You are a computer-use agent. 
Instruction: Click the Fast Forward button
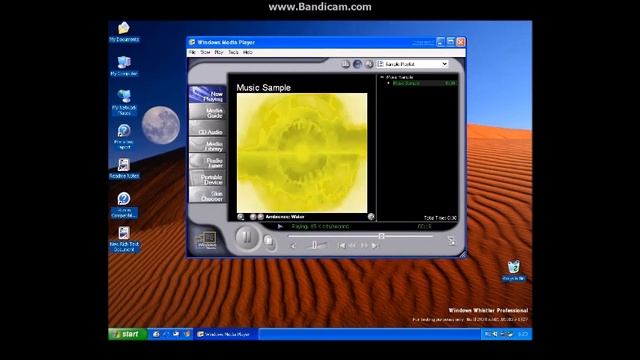[364, 245]
